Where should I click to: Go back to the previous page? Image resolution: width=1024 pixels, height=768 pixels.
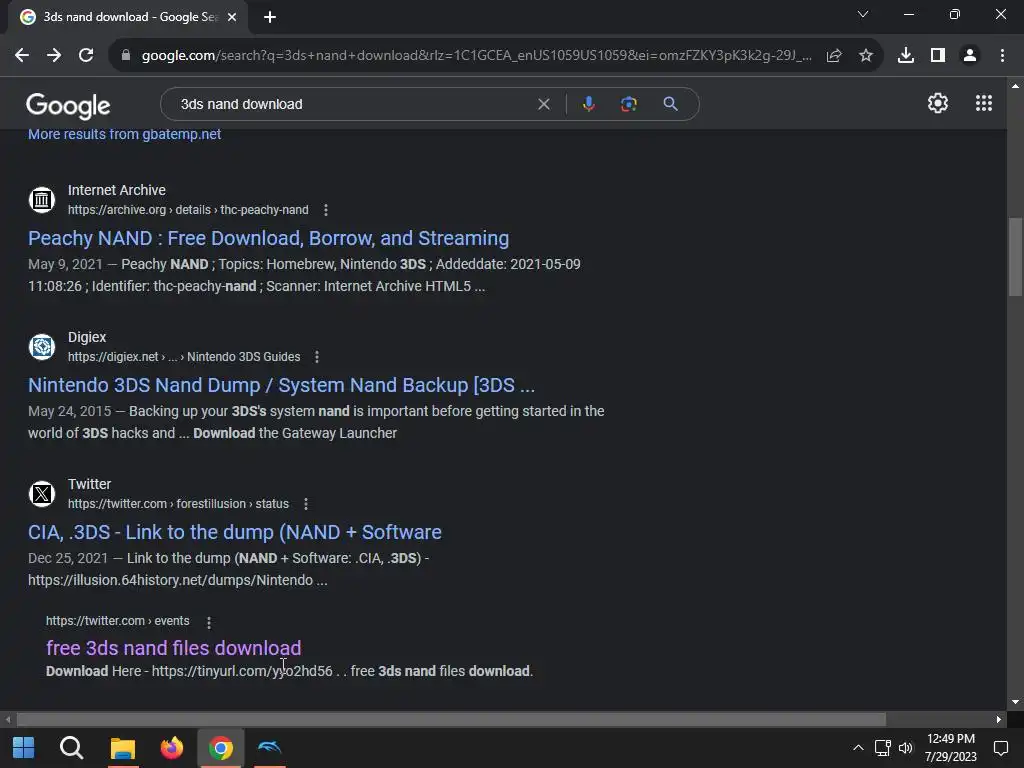point(22,56)
